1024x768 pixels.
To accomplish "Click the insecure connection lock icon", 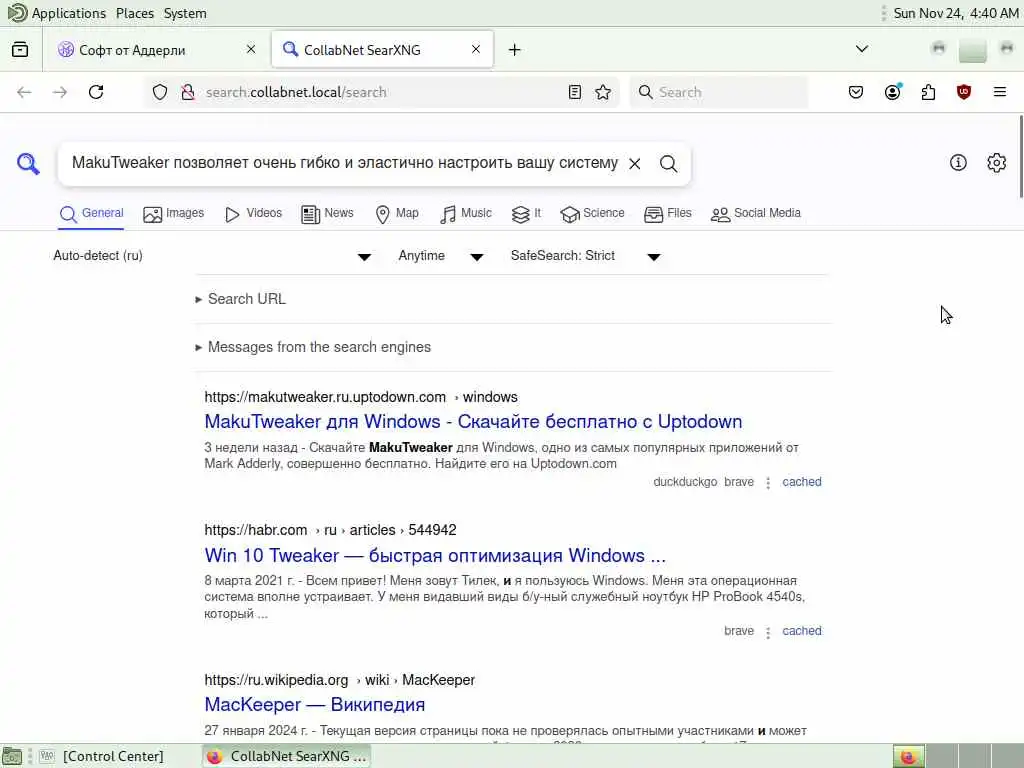I will point(187,92).
